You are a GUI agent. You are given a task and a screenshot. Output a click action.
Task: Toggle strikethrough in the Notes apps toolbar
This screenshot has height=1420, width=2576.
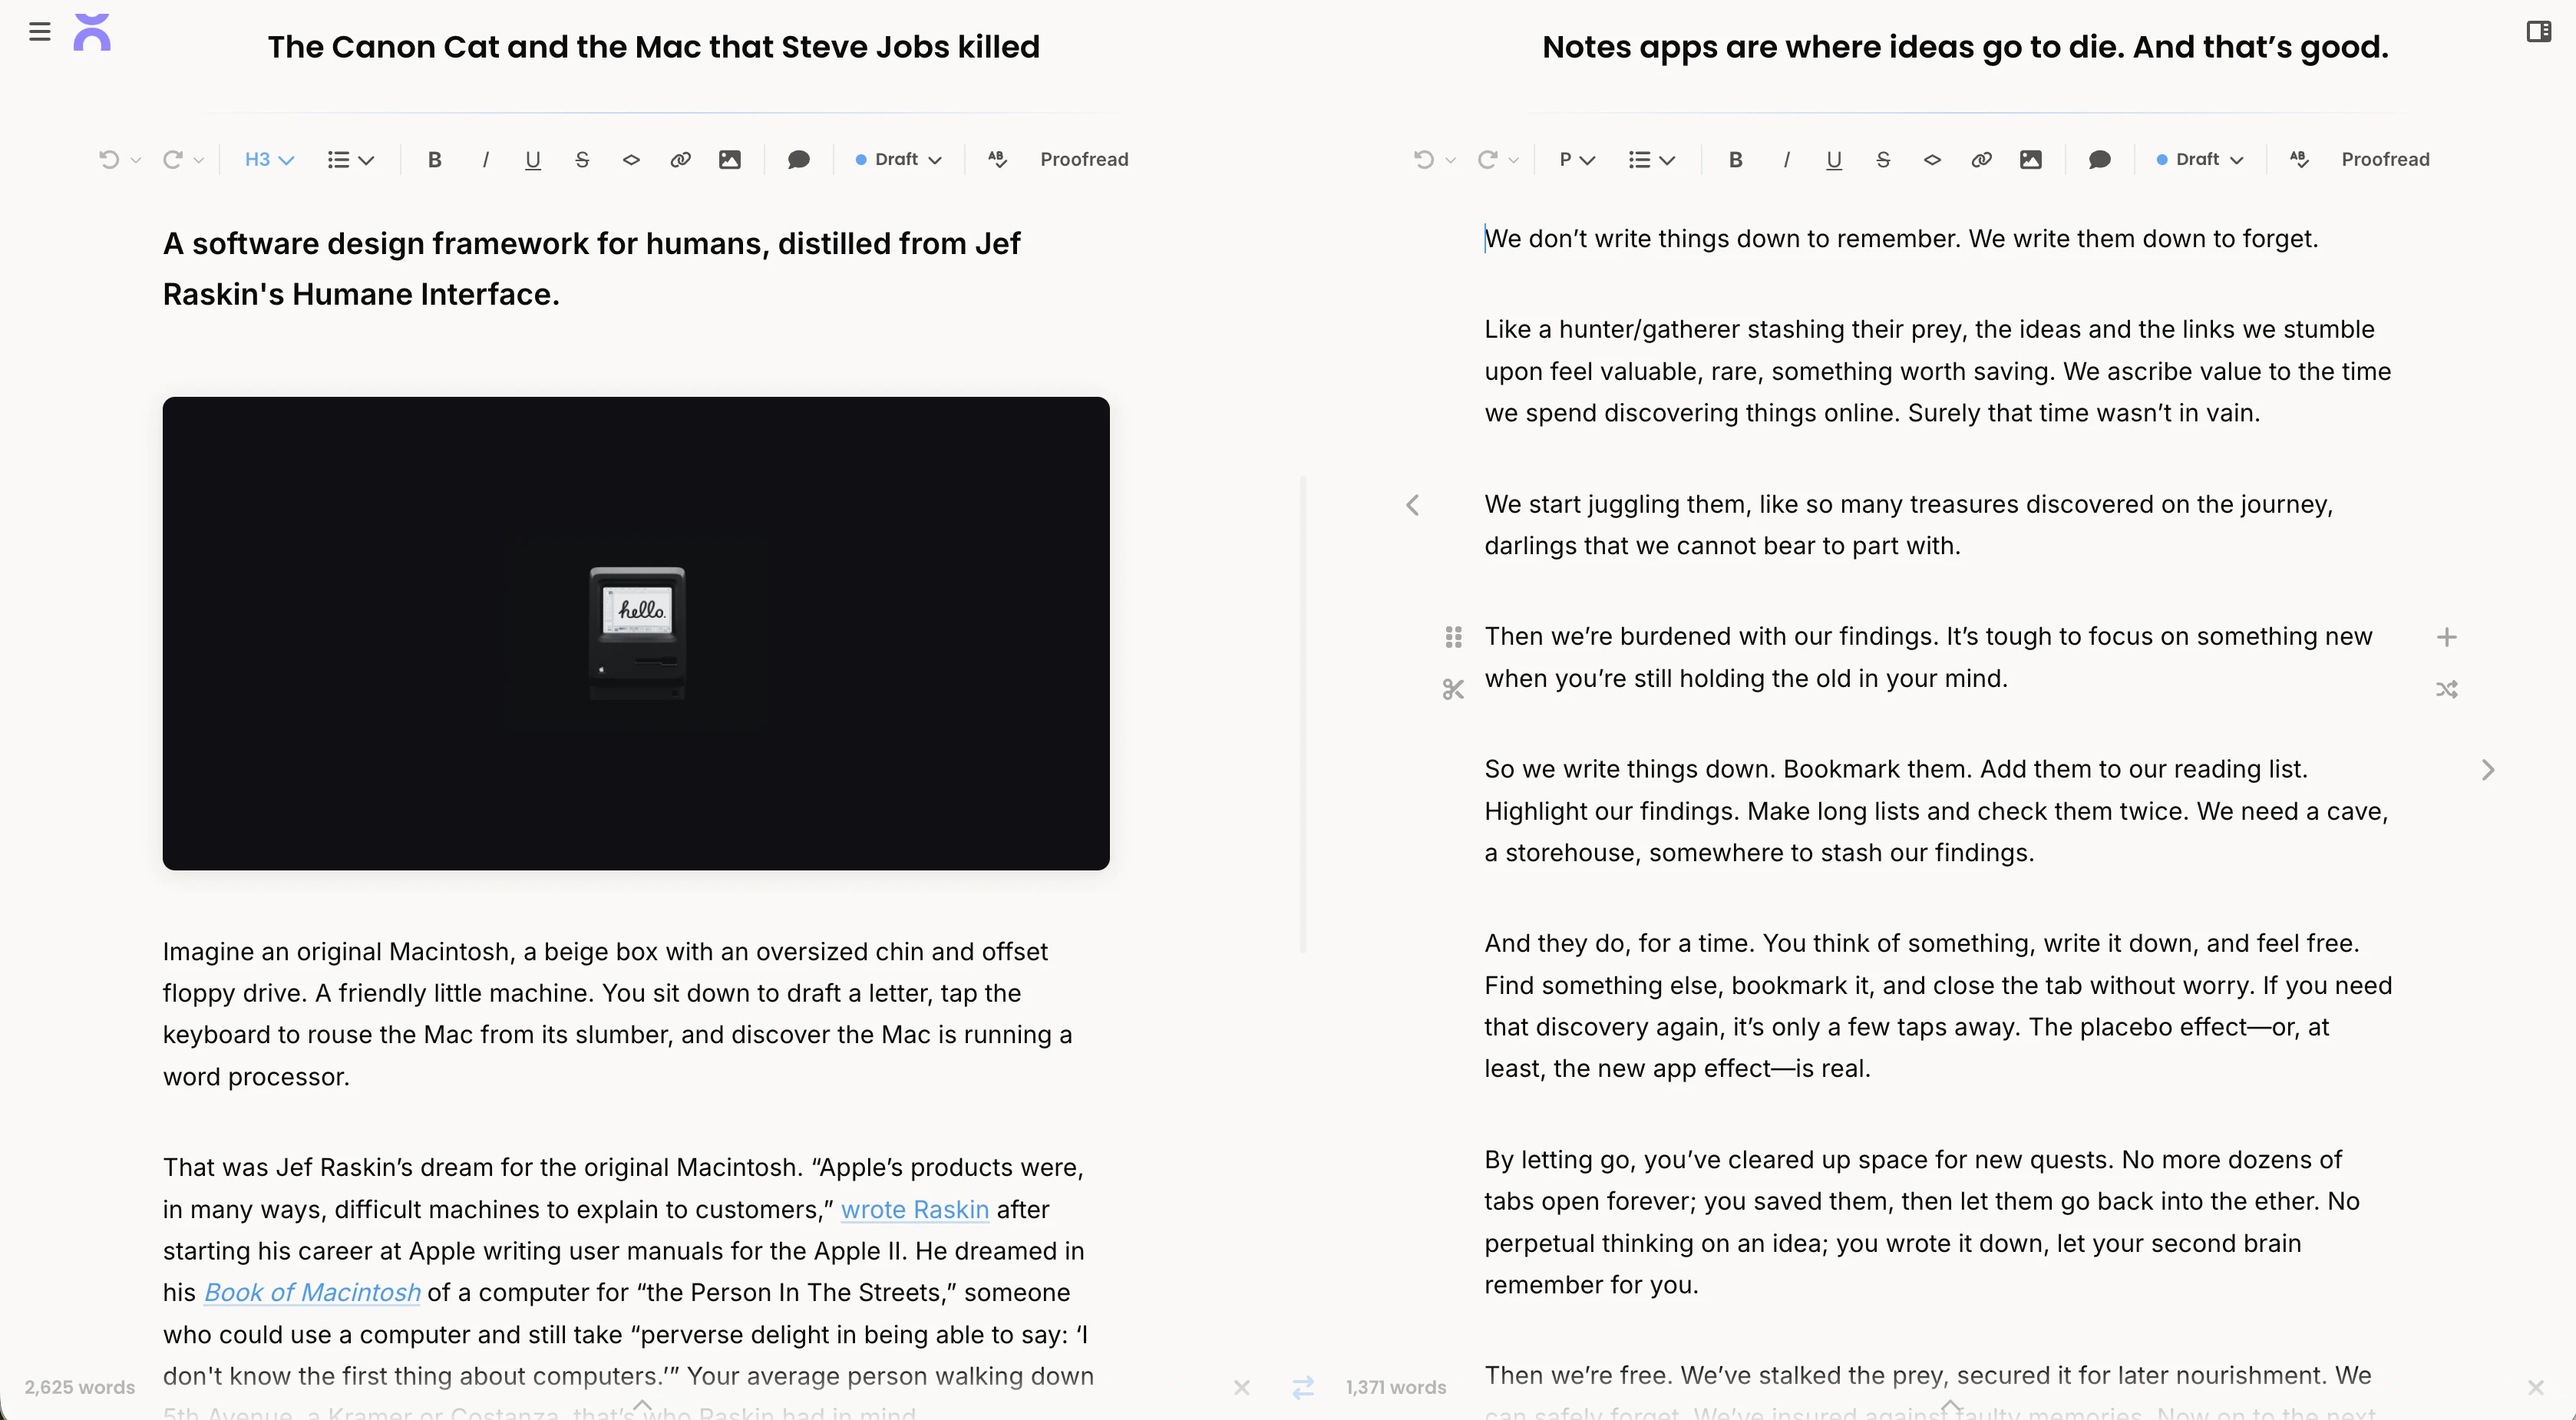(x=1883, y=160)
